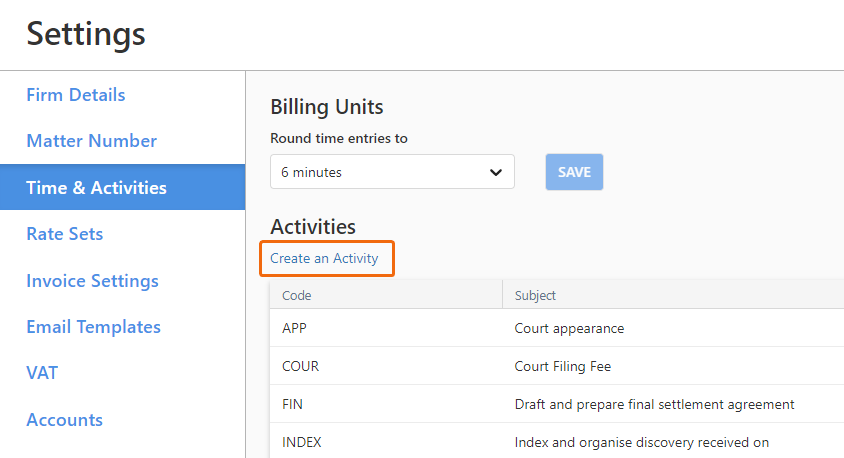This screenshot has width=844, height=458.
Task: Open the Court Filing Fee activity
Action: (562, 366)
